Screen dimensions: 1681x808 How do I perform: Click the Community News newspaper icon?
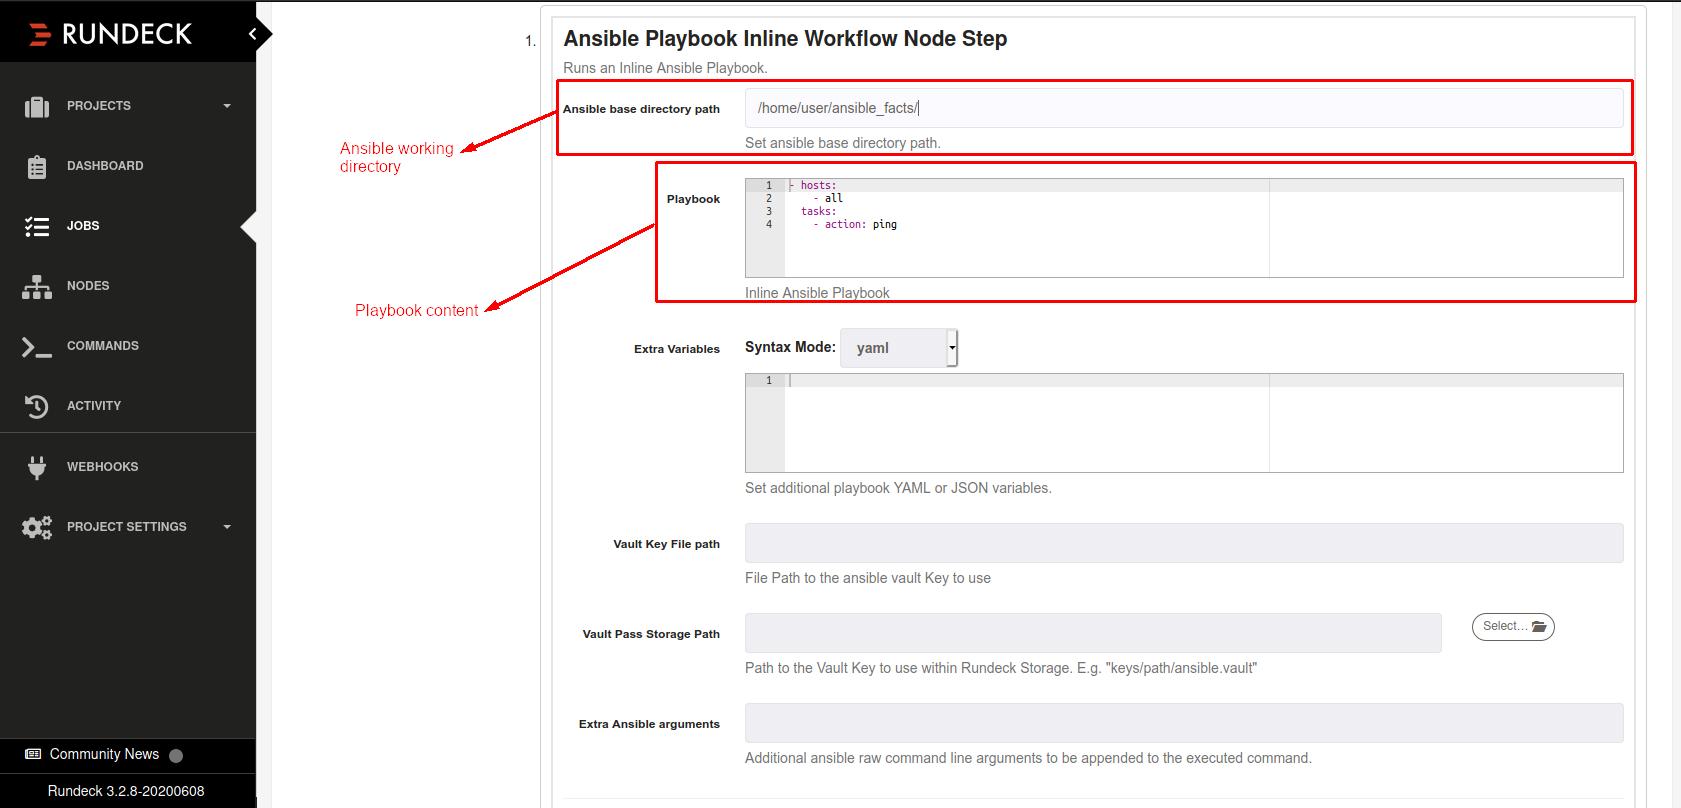pos(33,754)
